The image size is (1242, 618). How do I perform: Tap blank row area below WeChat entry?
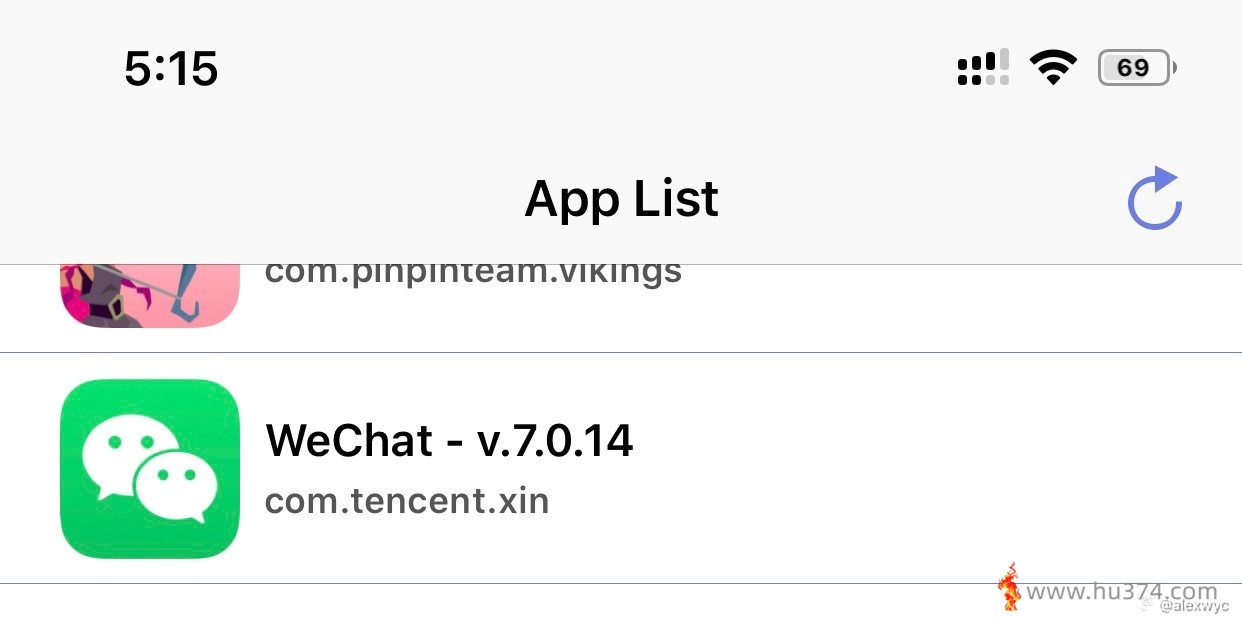(500, 601)
